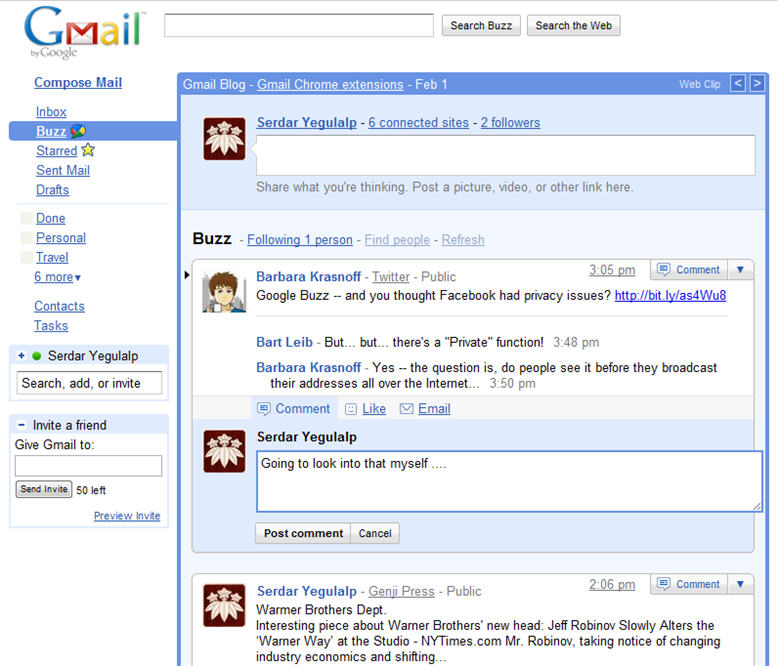Click the Give Gmail to email field

88,466
